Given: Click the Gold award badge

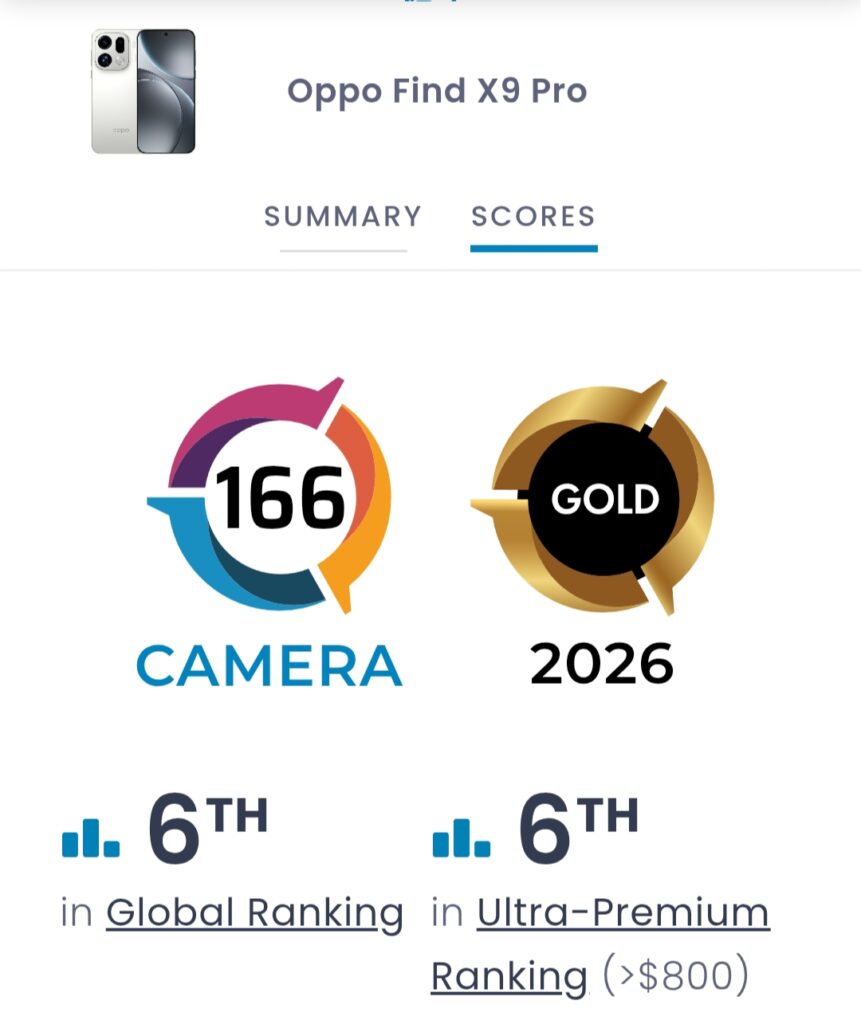Looking at the screenshot, I should pyautogui.click(x=598, y=497).
